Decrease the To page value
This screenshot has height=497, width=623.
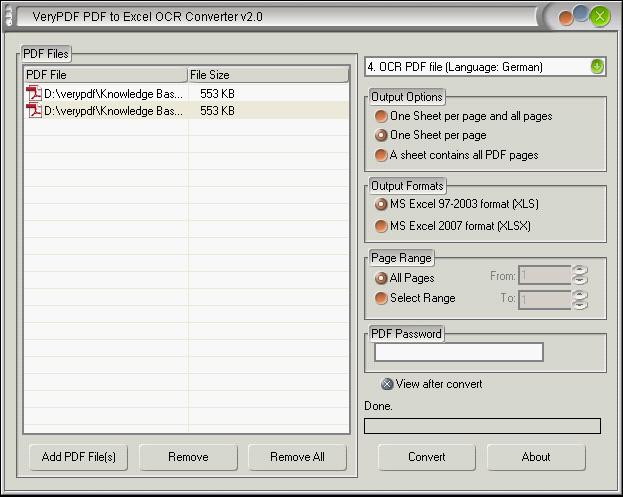click(x=580, y=305)
